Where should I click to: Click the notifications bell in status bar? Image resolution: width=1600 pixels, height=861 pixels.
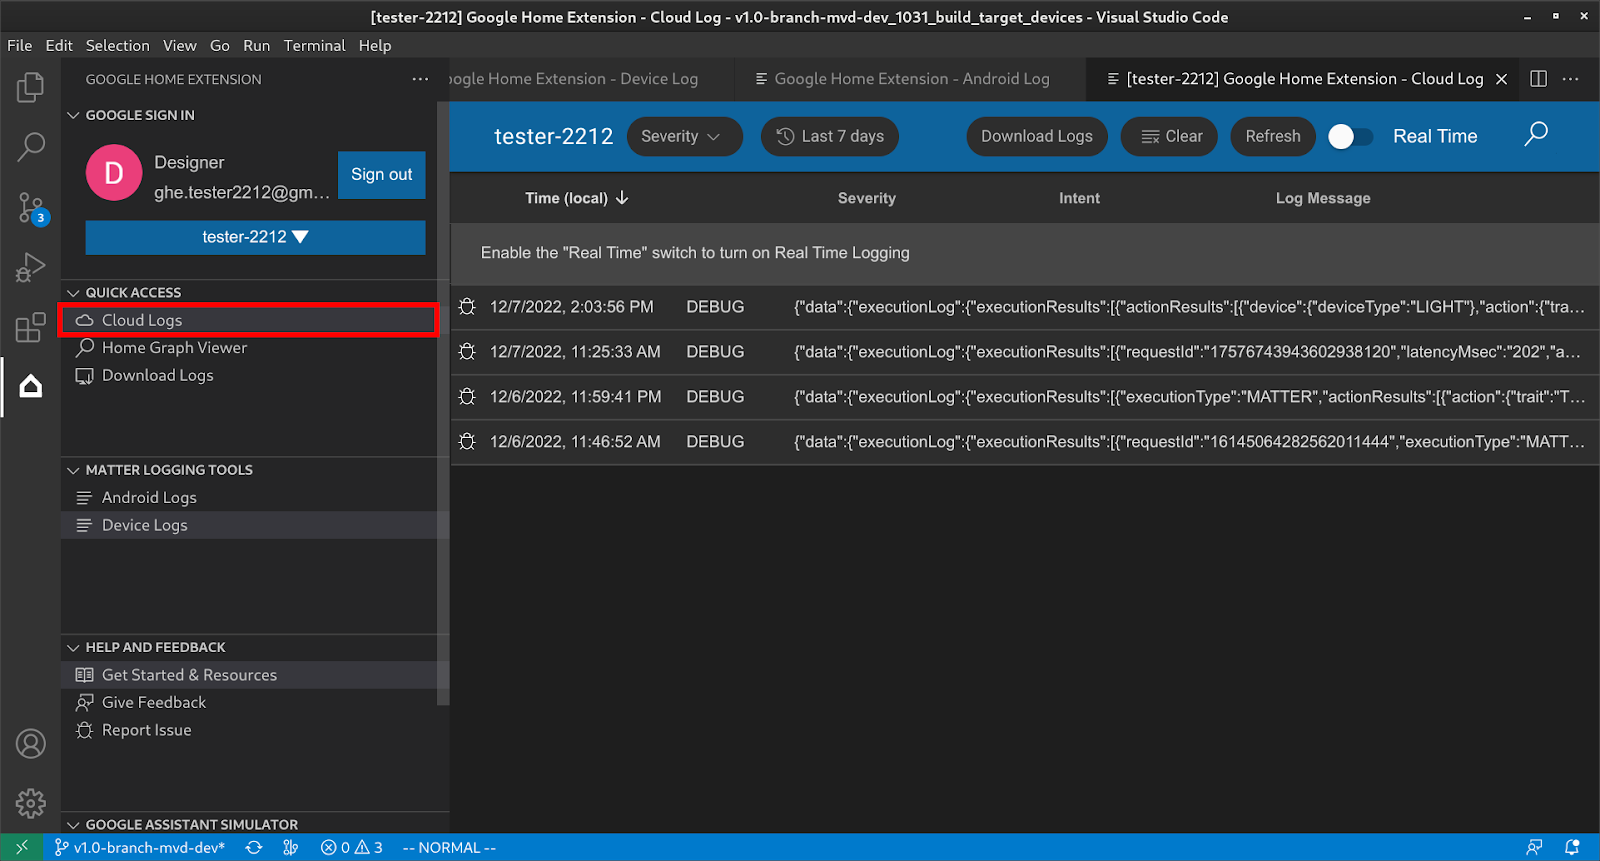(x=1572, y=847)
